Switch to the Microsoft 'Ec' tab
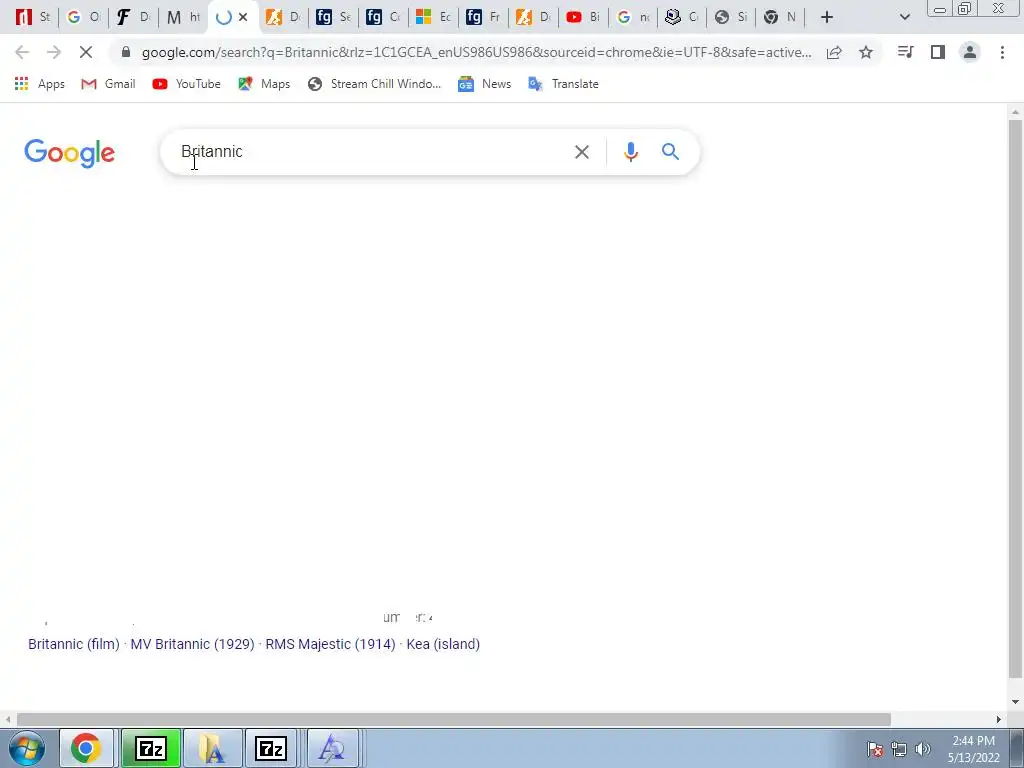Screen dimensions: 1024x768 coord(434,17)
